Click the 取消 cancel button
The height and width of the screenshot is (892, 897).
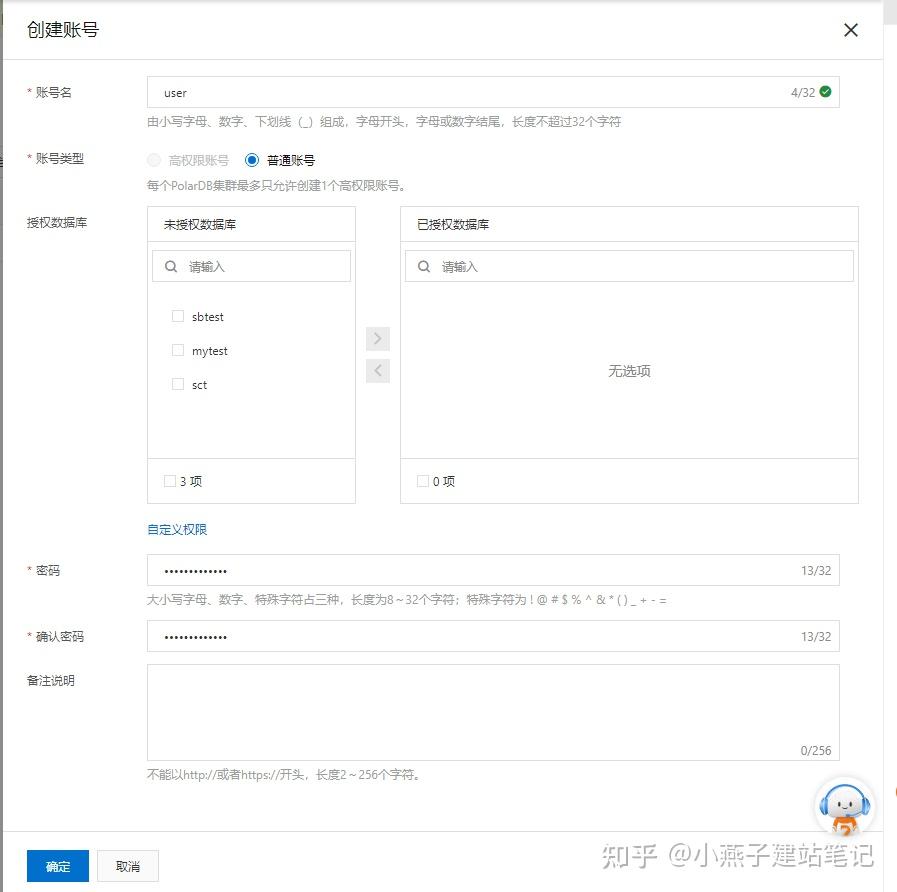127,866
